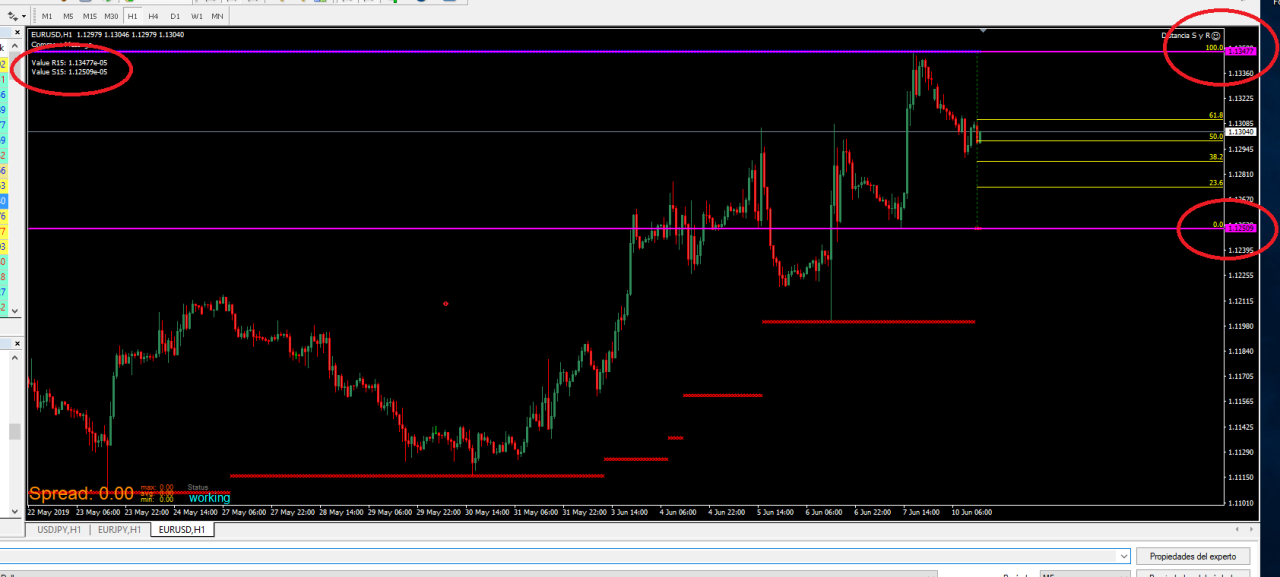1280x577 pixels.
Task: Click the cyan working status label
Action: coord(209,497)
